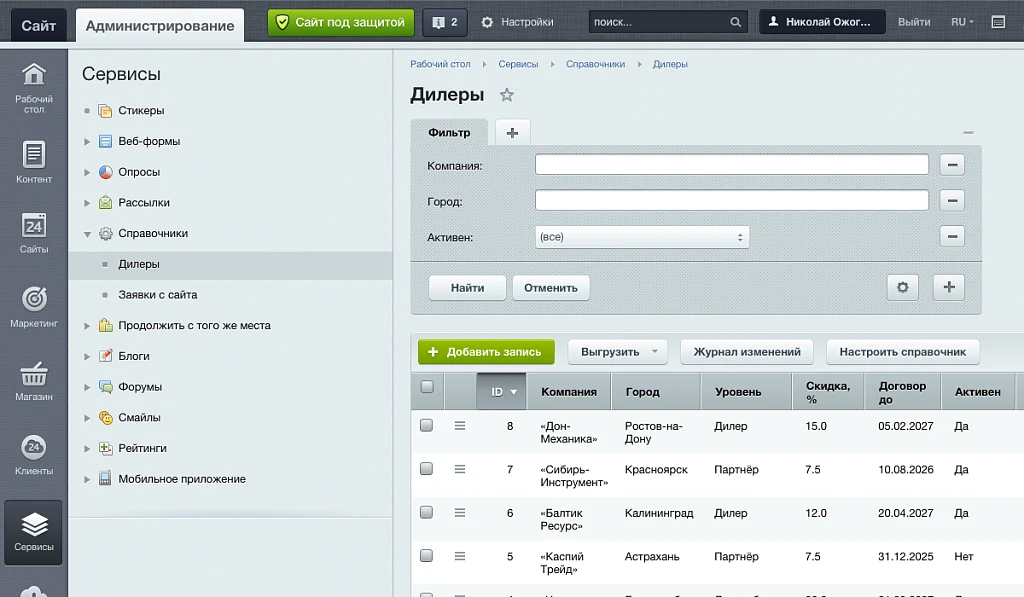Click the panel toggle icon next to RU
Screen dimensions: 1024x597
(998, 22)
